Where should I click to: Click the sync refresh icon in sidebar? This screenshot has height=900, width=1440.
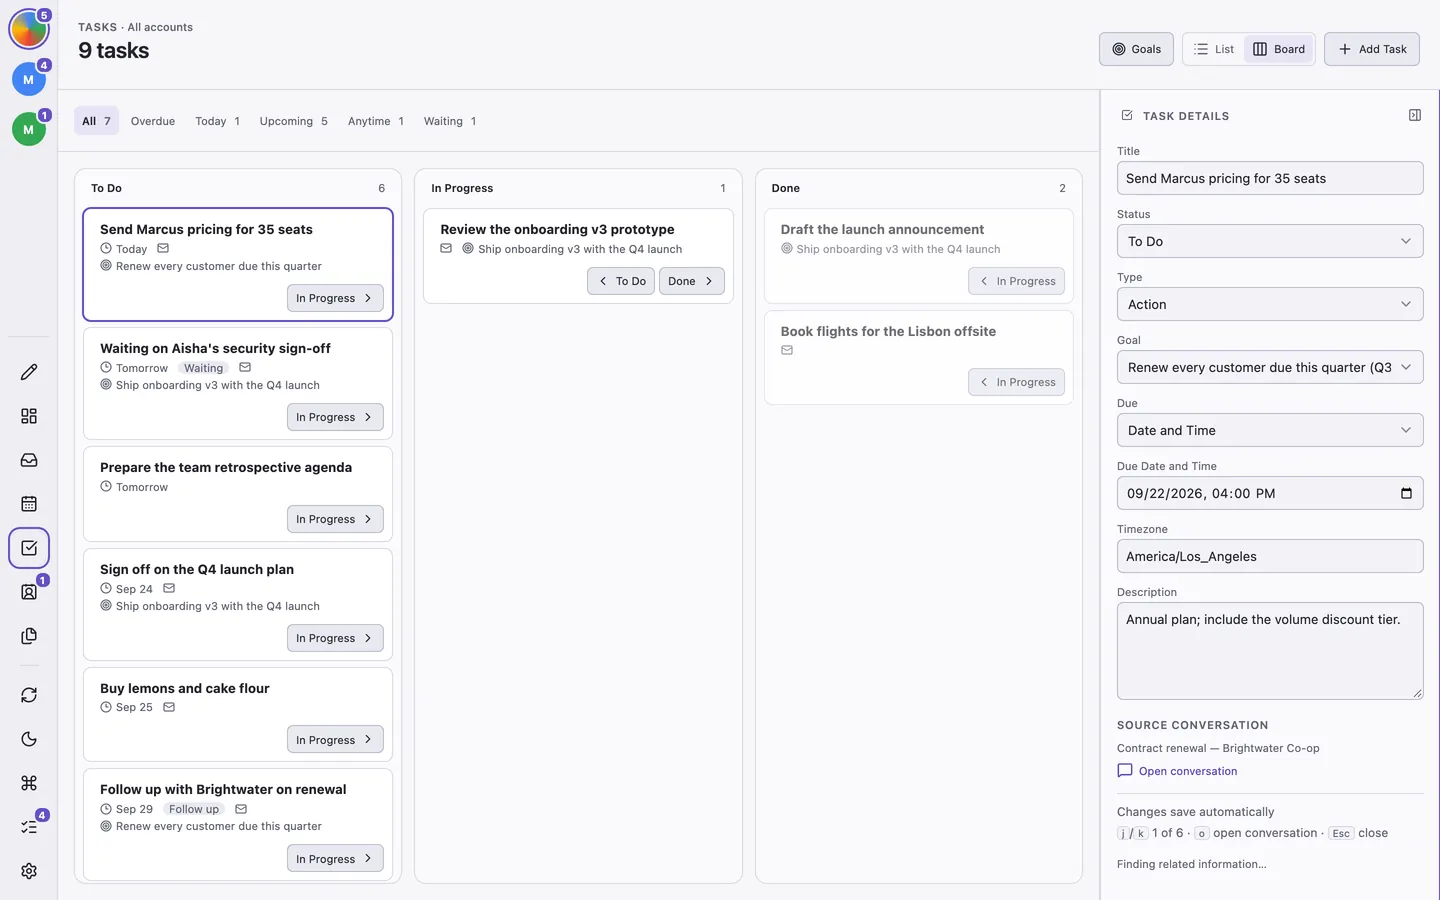29,695
